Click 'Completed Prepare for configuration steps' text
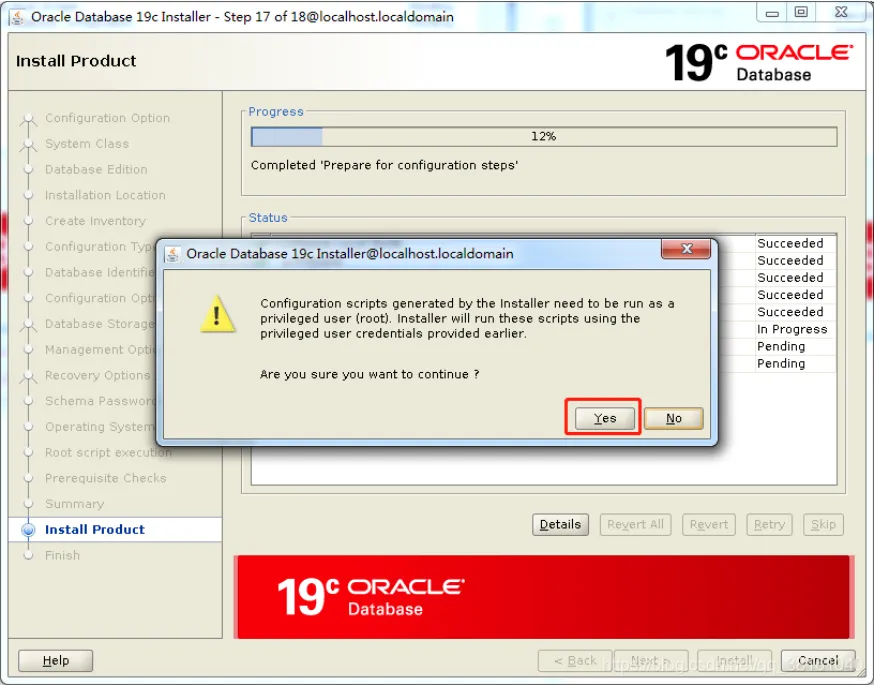 (385, 166)
